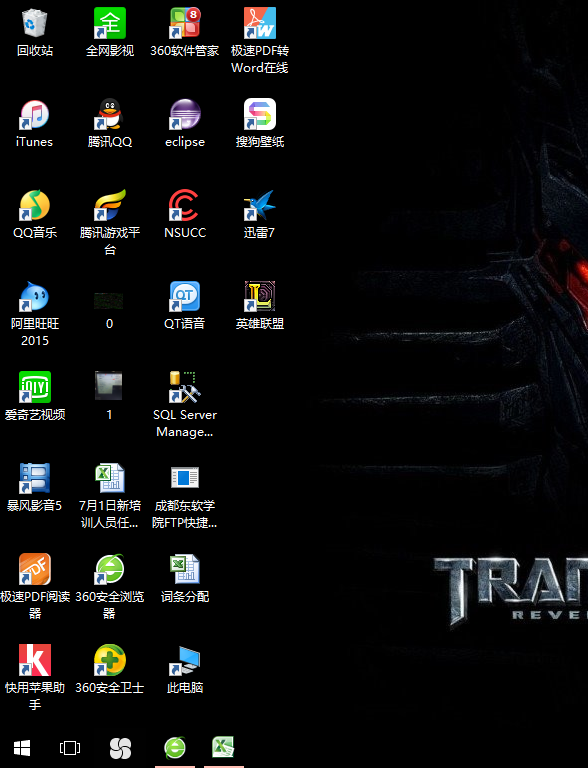Select the NSUCC desktop icon
The image size is (588, 768).
185,205
